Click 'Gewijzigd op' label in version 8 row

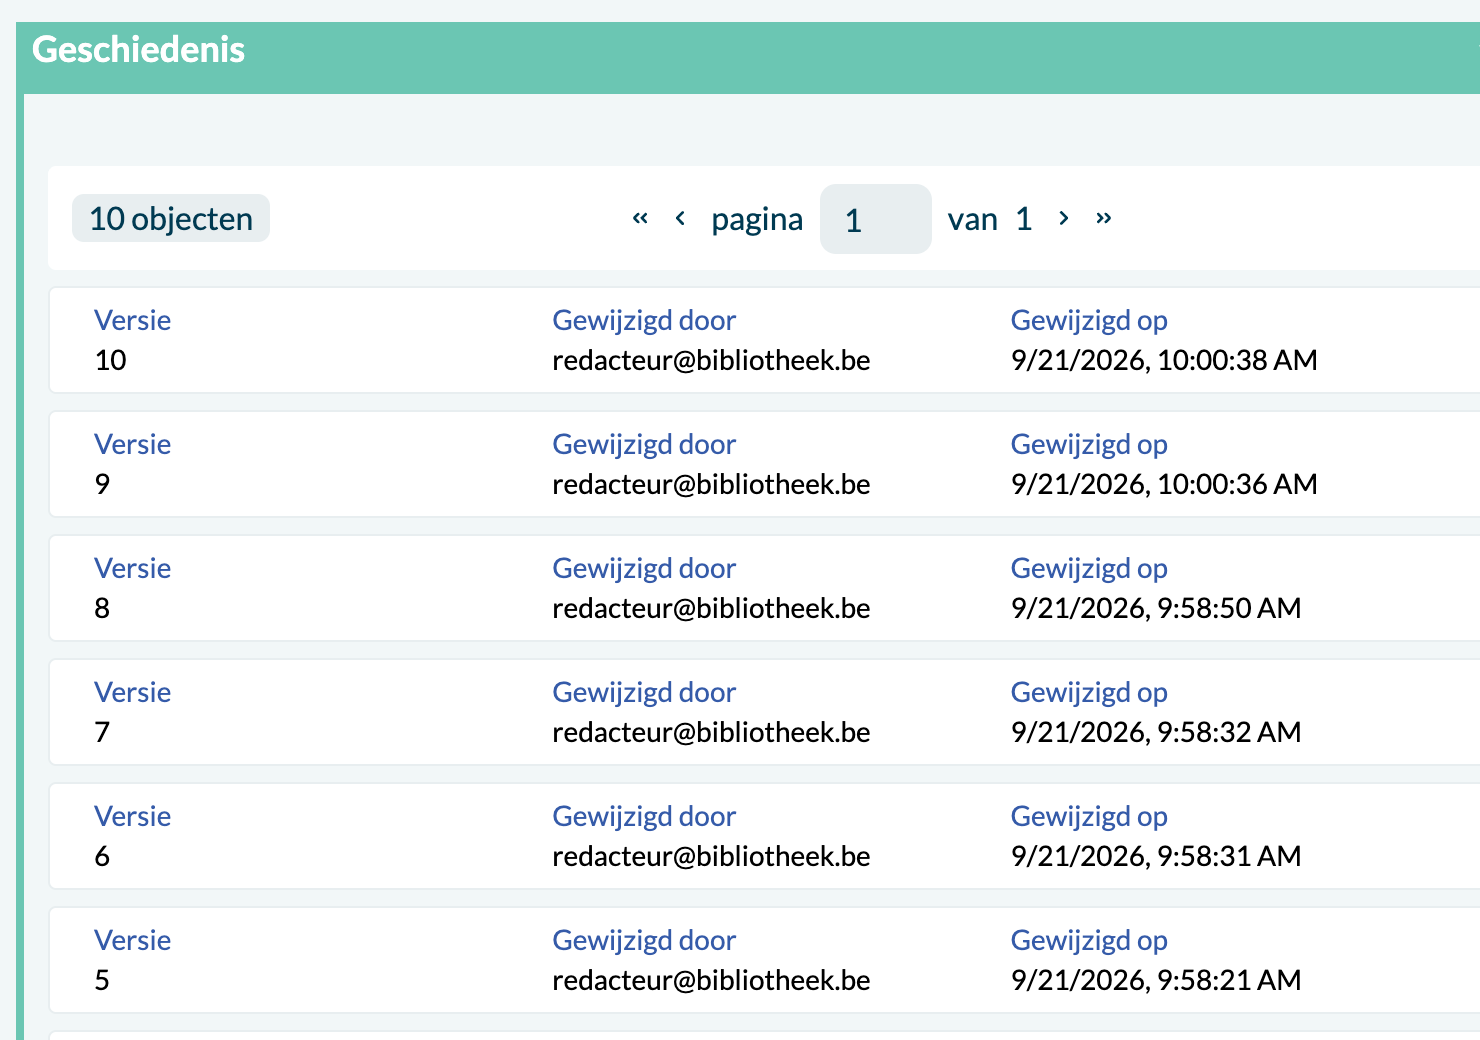1089,568
